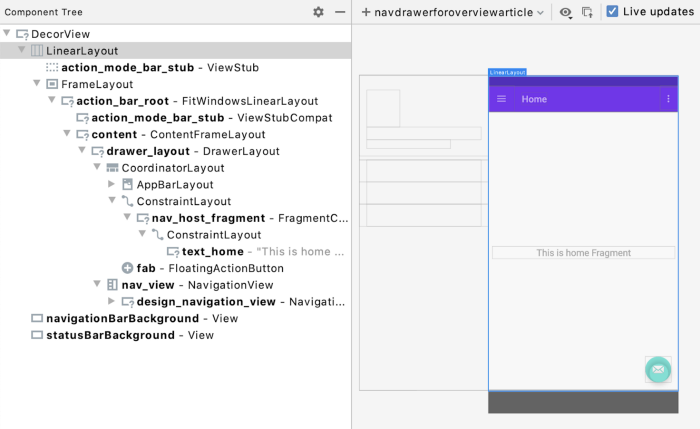
Task: Minimize the Component Tree panel
Action: 340,12
